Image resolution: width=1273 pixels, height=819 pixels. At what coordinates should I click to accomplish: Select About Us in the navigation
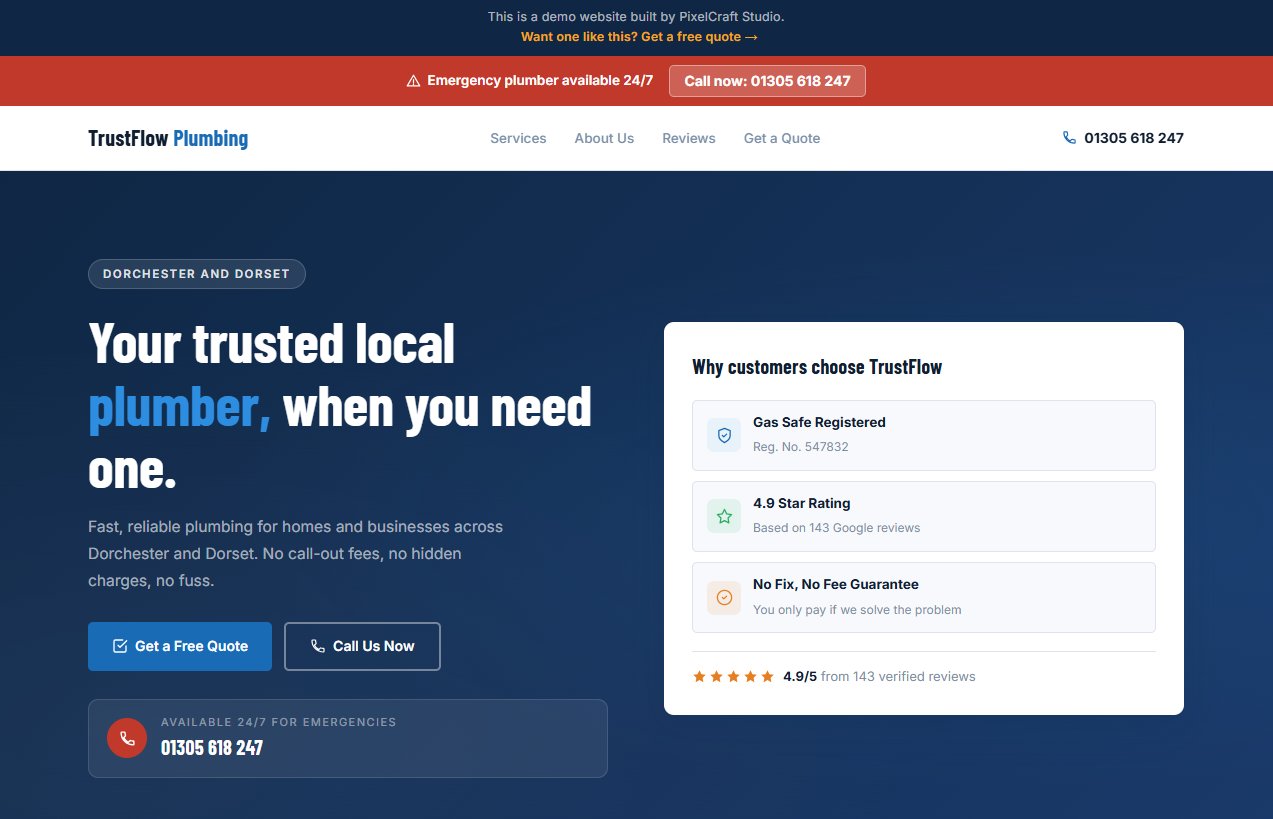pyautogui.click(x=604, y=138)
